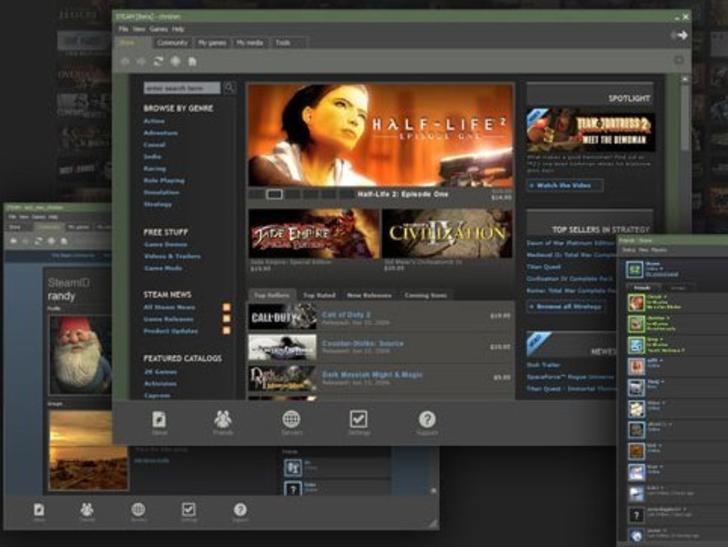Click the Jade Empire Special Edition thumbnail
This screenshot has width=728, height=547.
point(314,234)
